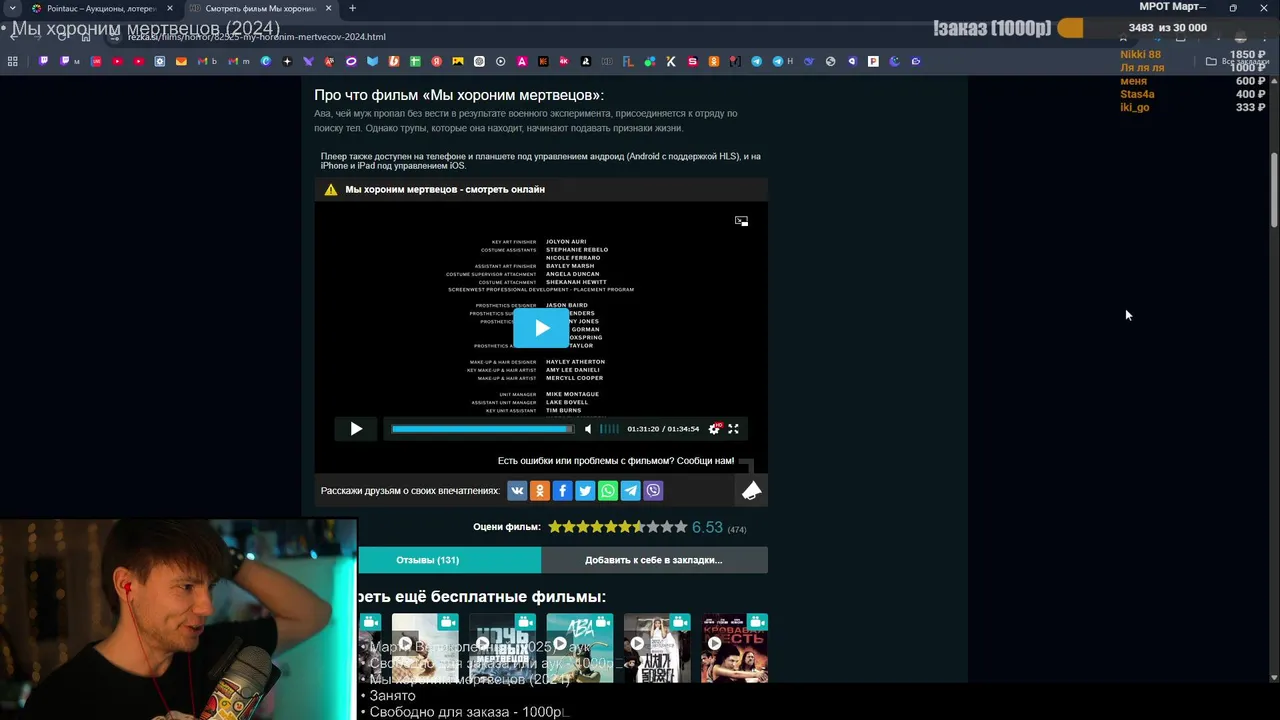This screenshot has width=1280, height=720.
Task: Share the film via Viber
Action: tap(653, 490)
